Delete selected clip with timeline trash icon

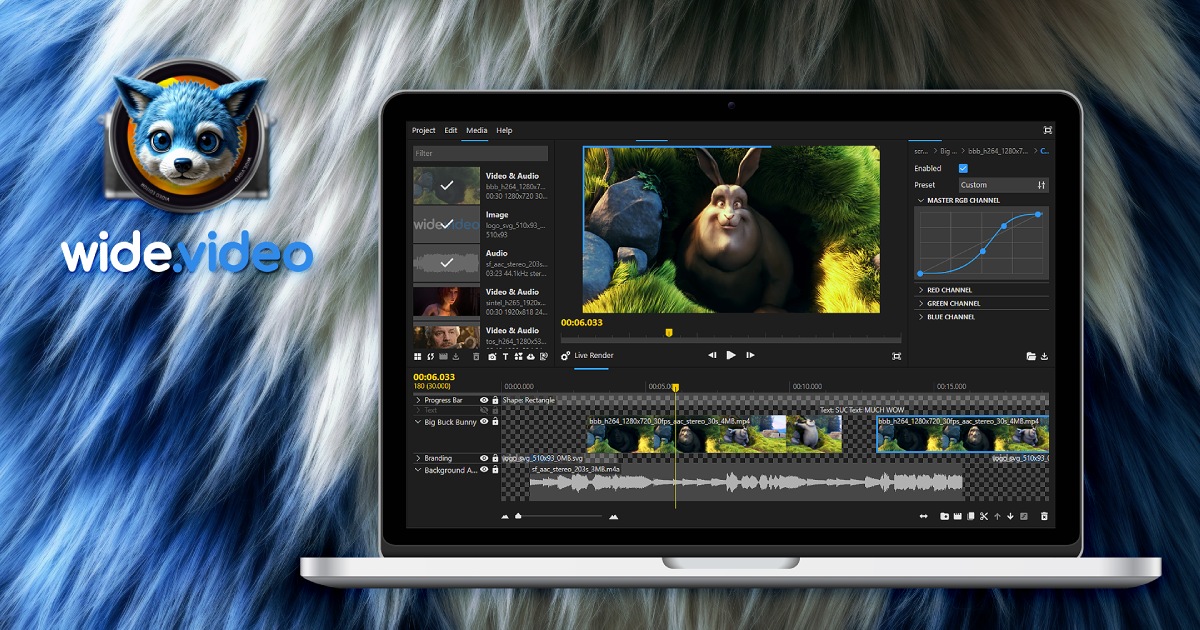tap(1044, 517)
